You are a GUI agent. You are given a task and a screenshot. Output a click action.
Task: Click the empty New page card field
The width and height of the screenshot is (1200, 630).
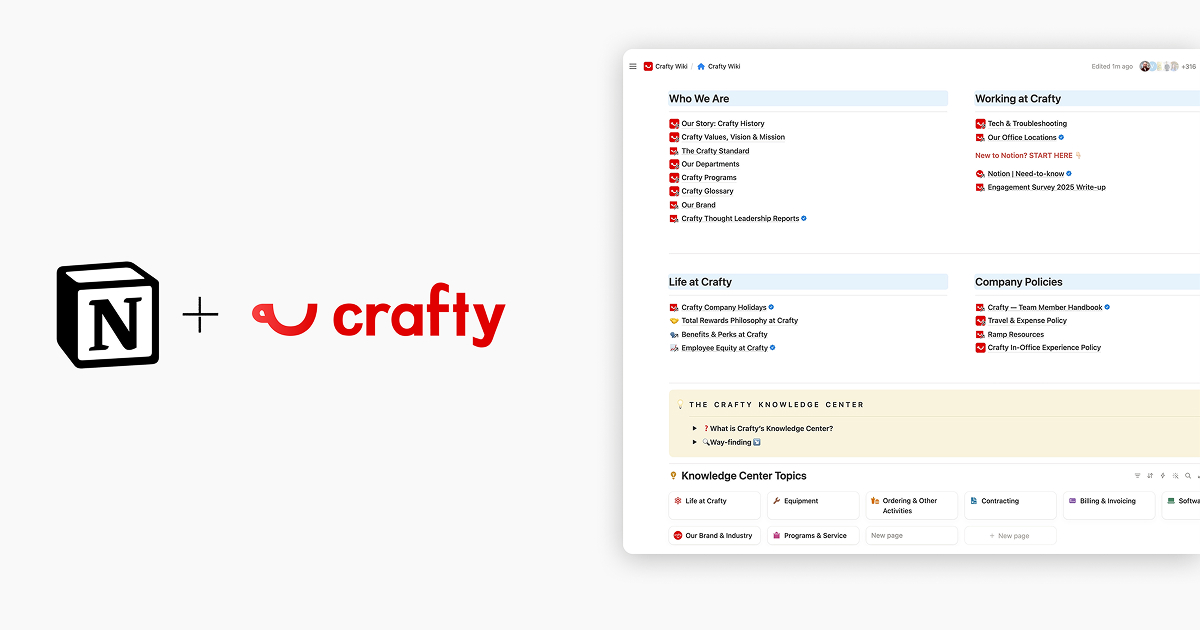912,536
